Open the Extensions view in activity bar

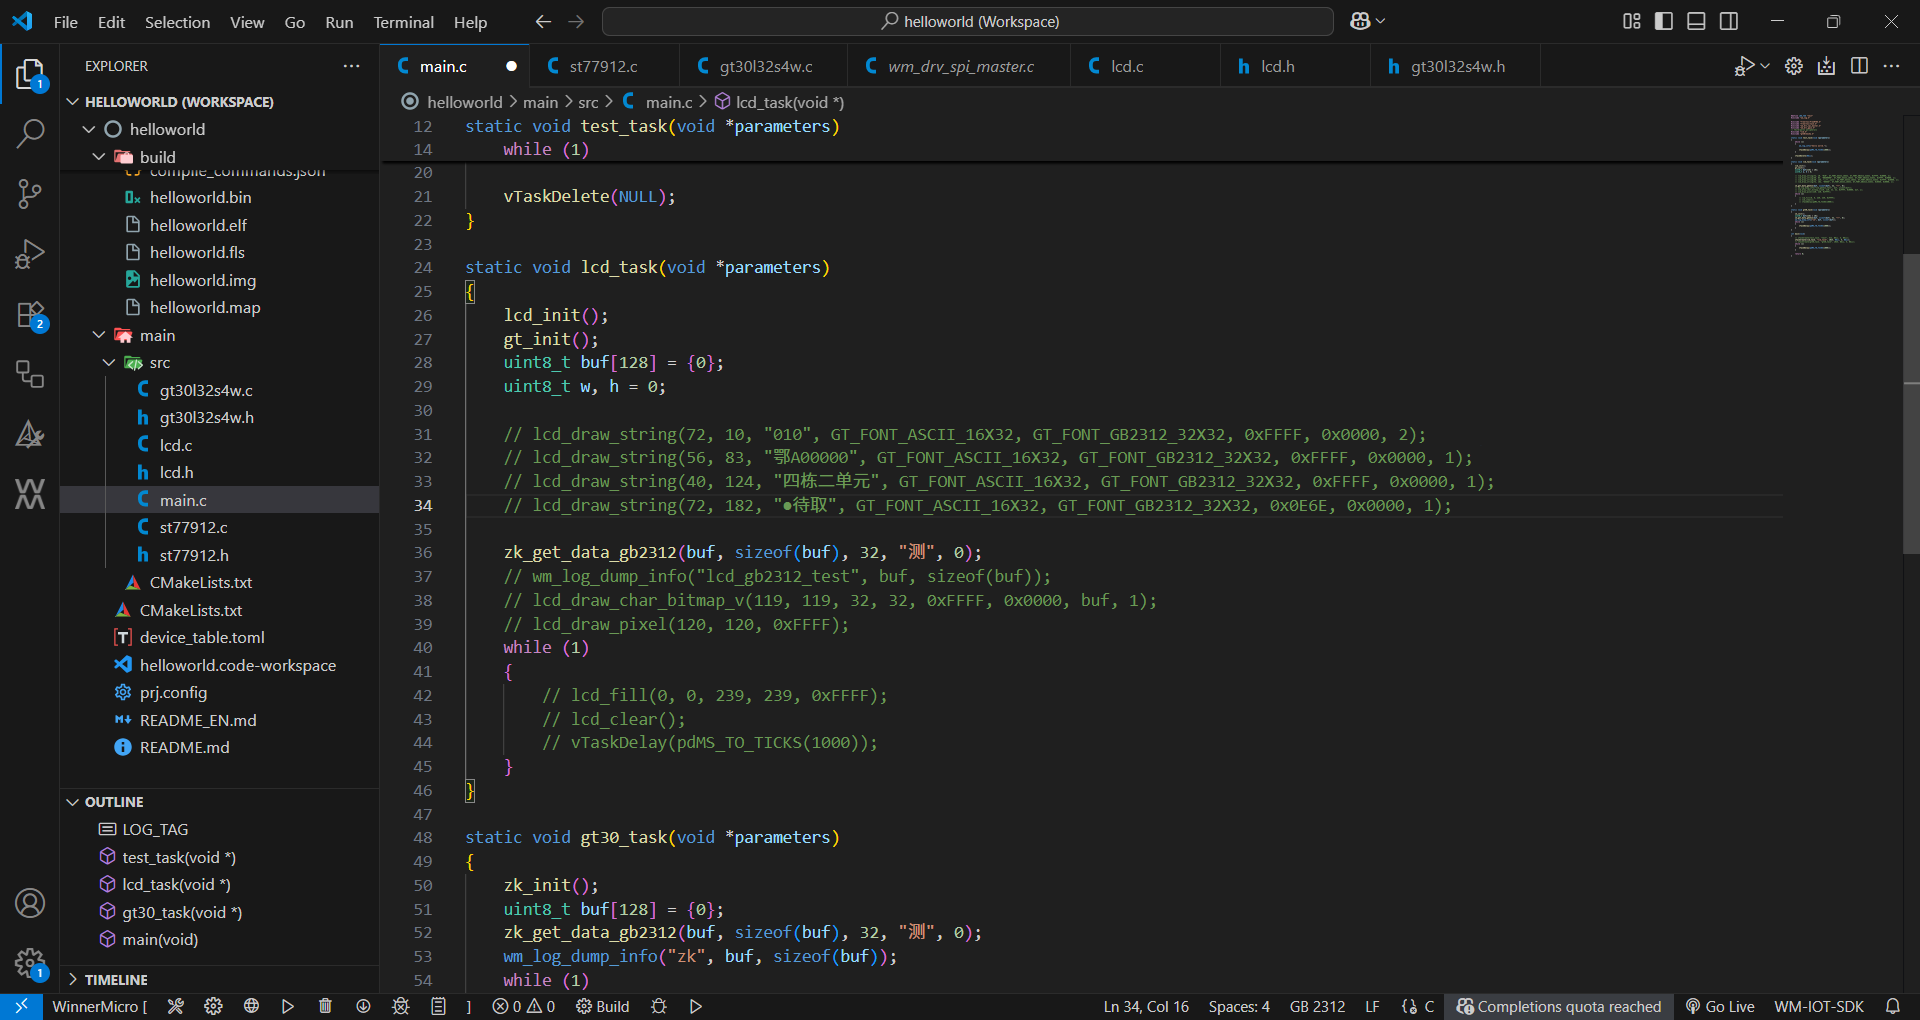(30, 315)
